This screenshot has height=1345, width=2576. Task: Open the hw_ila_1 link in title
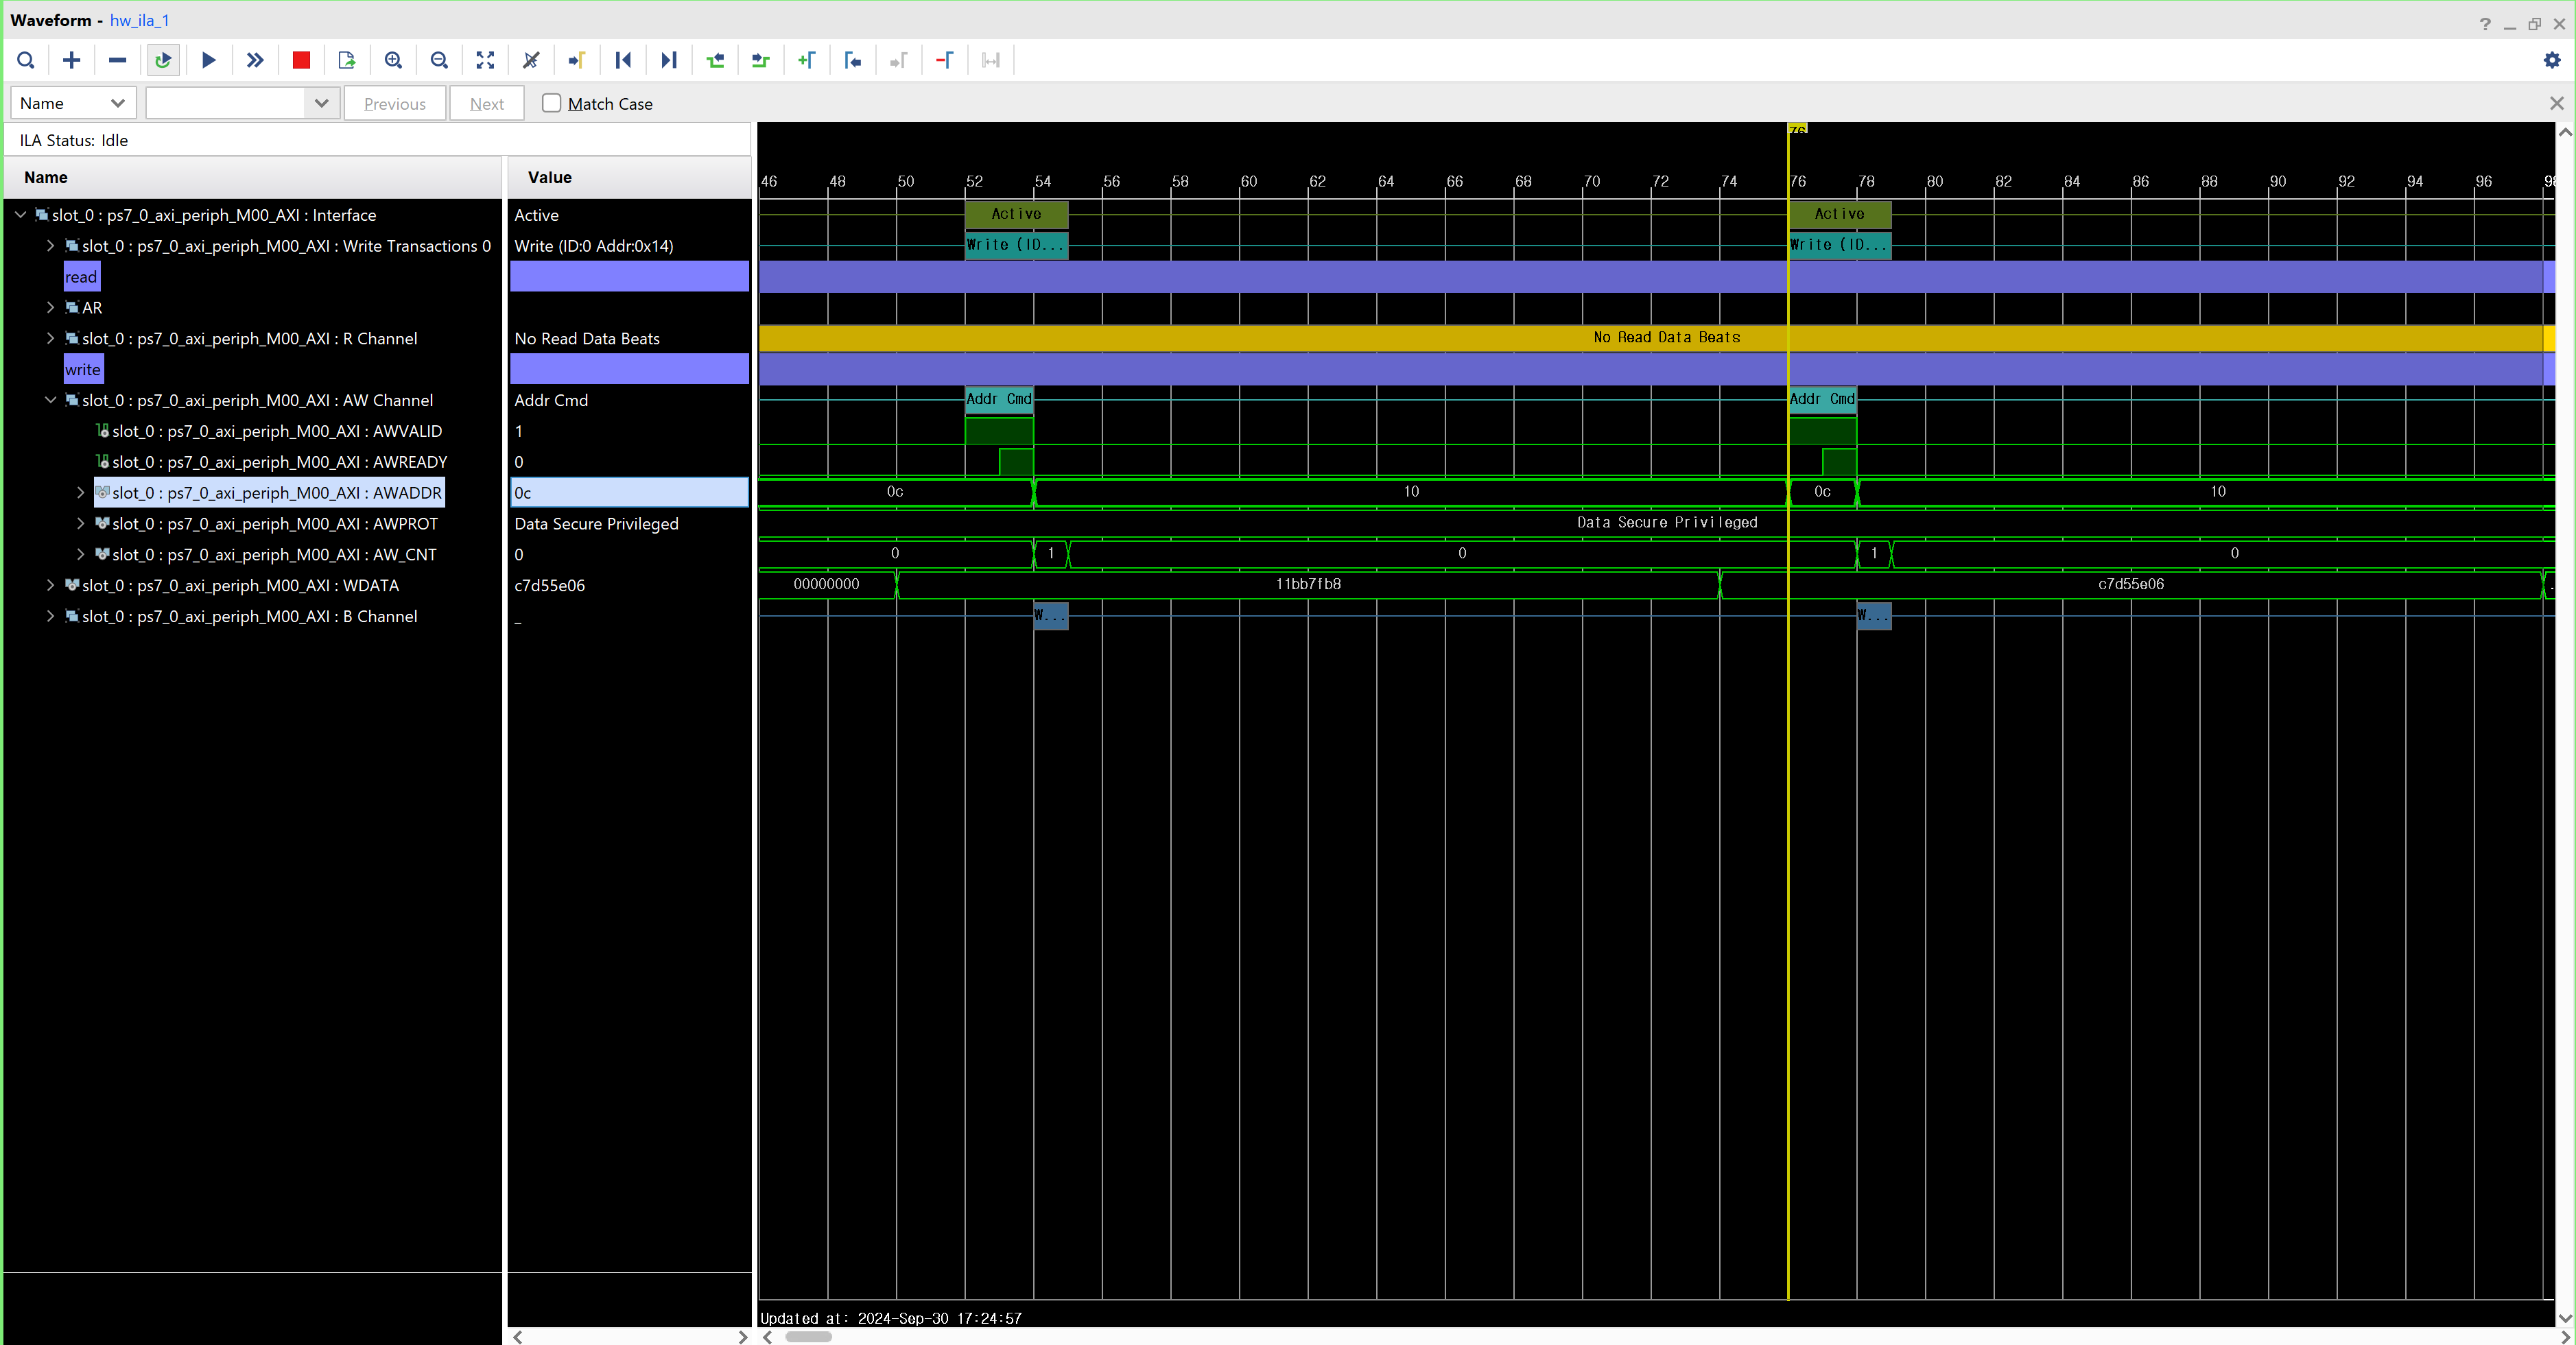tap(139, 20)
